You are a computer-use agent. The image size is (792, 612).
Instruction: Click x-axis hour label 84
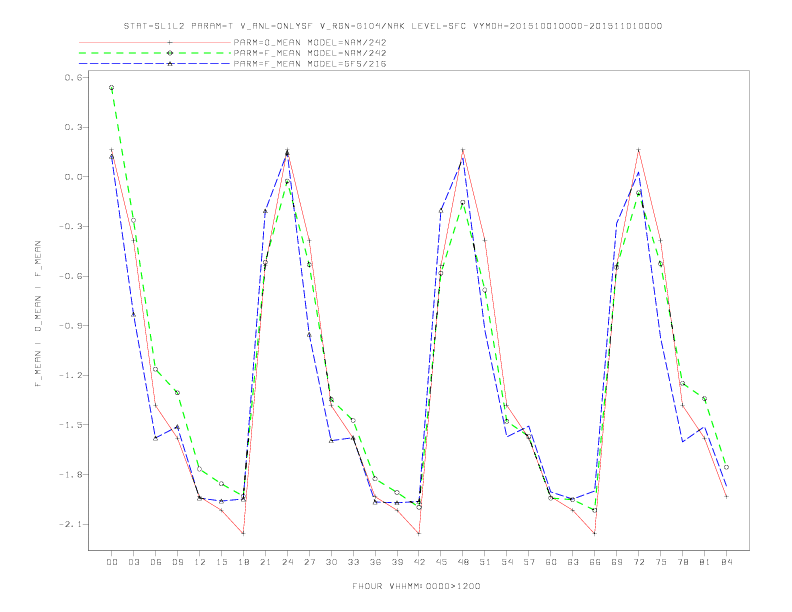(x=727, y=562)
